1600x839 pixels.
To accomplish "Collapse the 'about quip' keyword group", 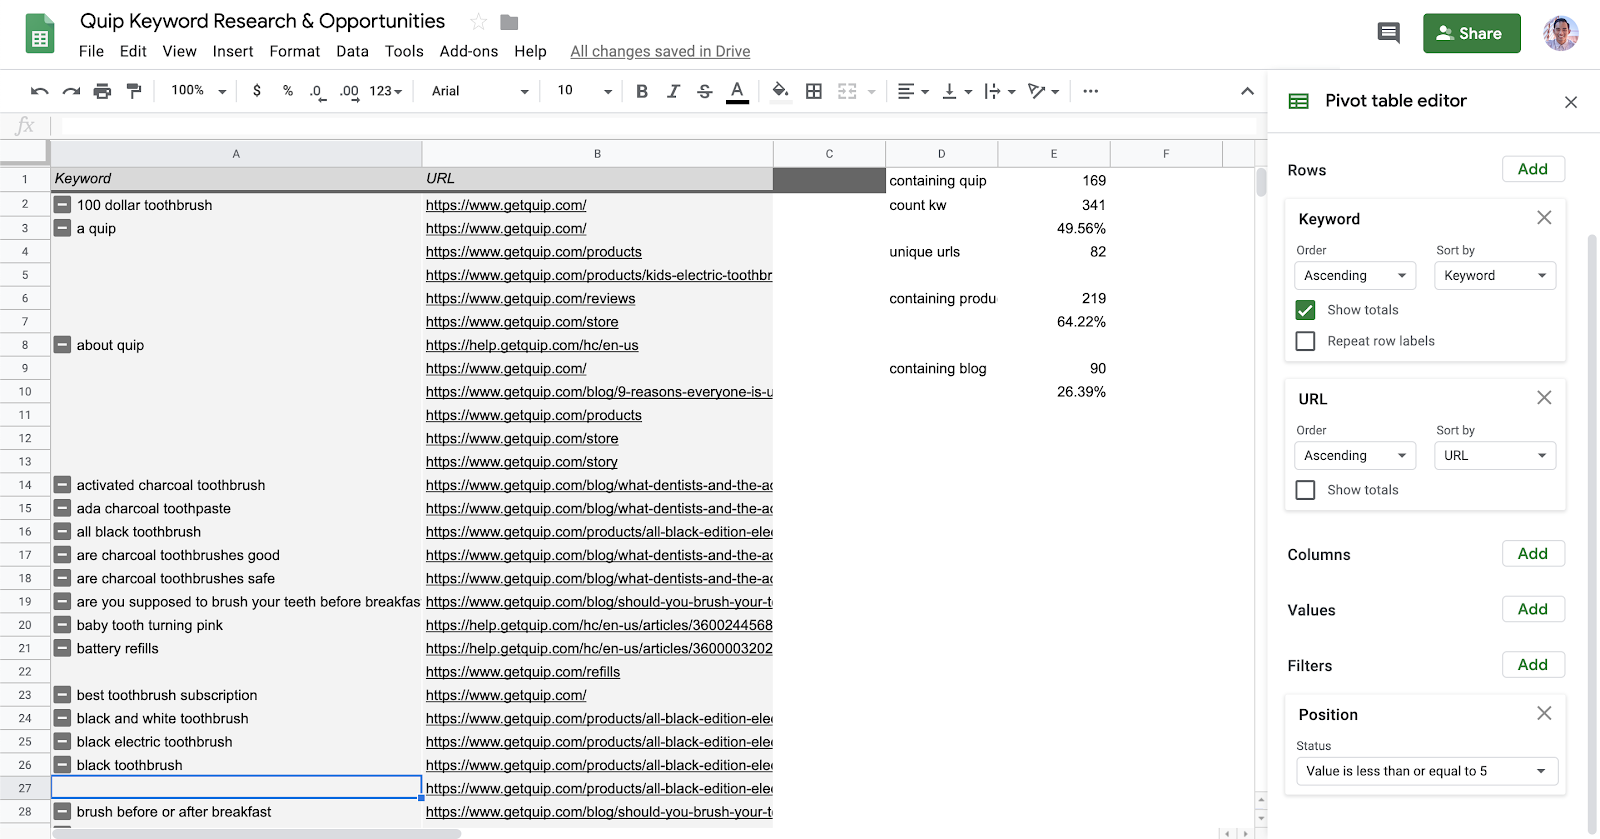I will pos(62,345).
